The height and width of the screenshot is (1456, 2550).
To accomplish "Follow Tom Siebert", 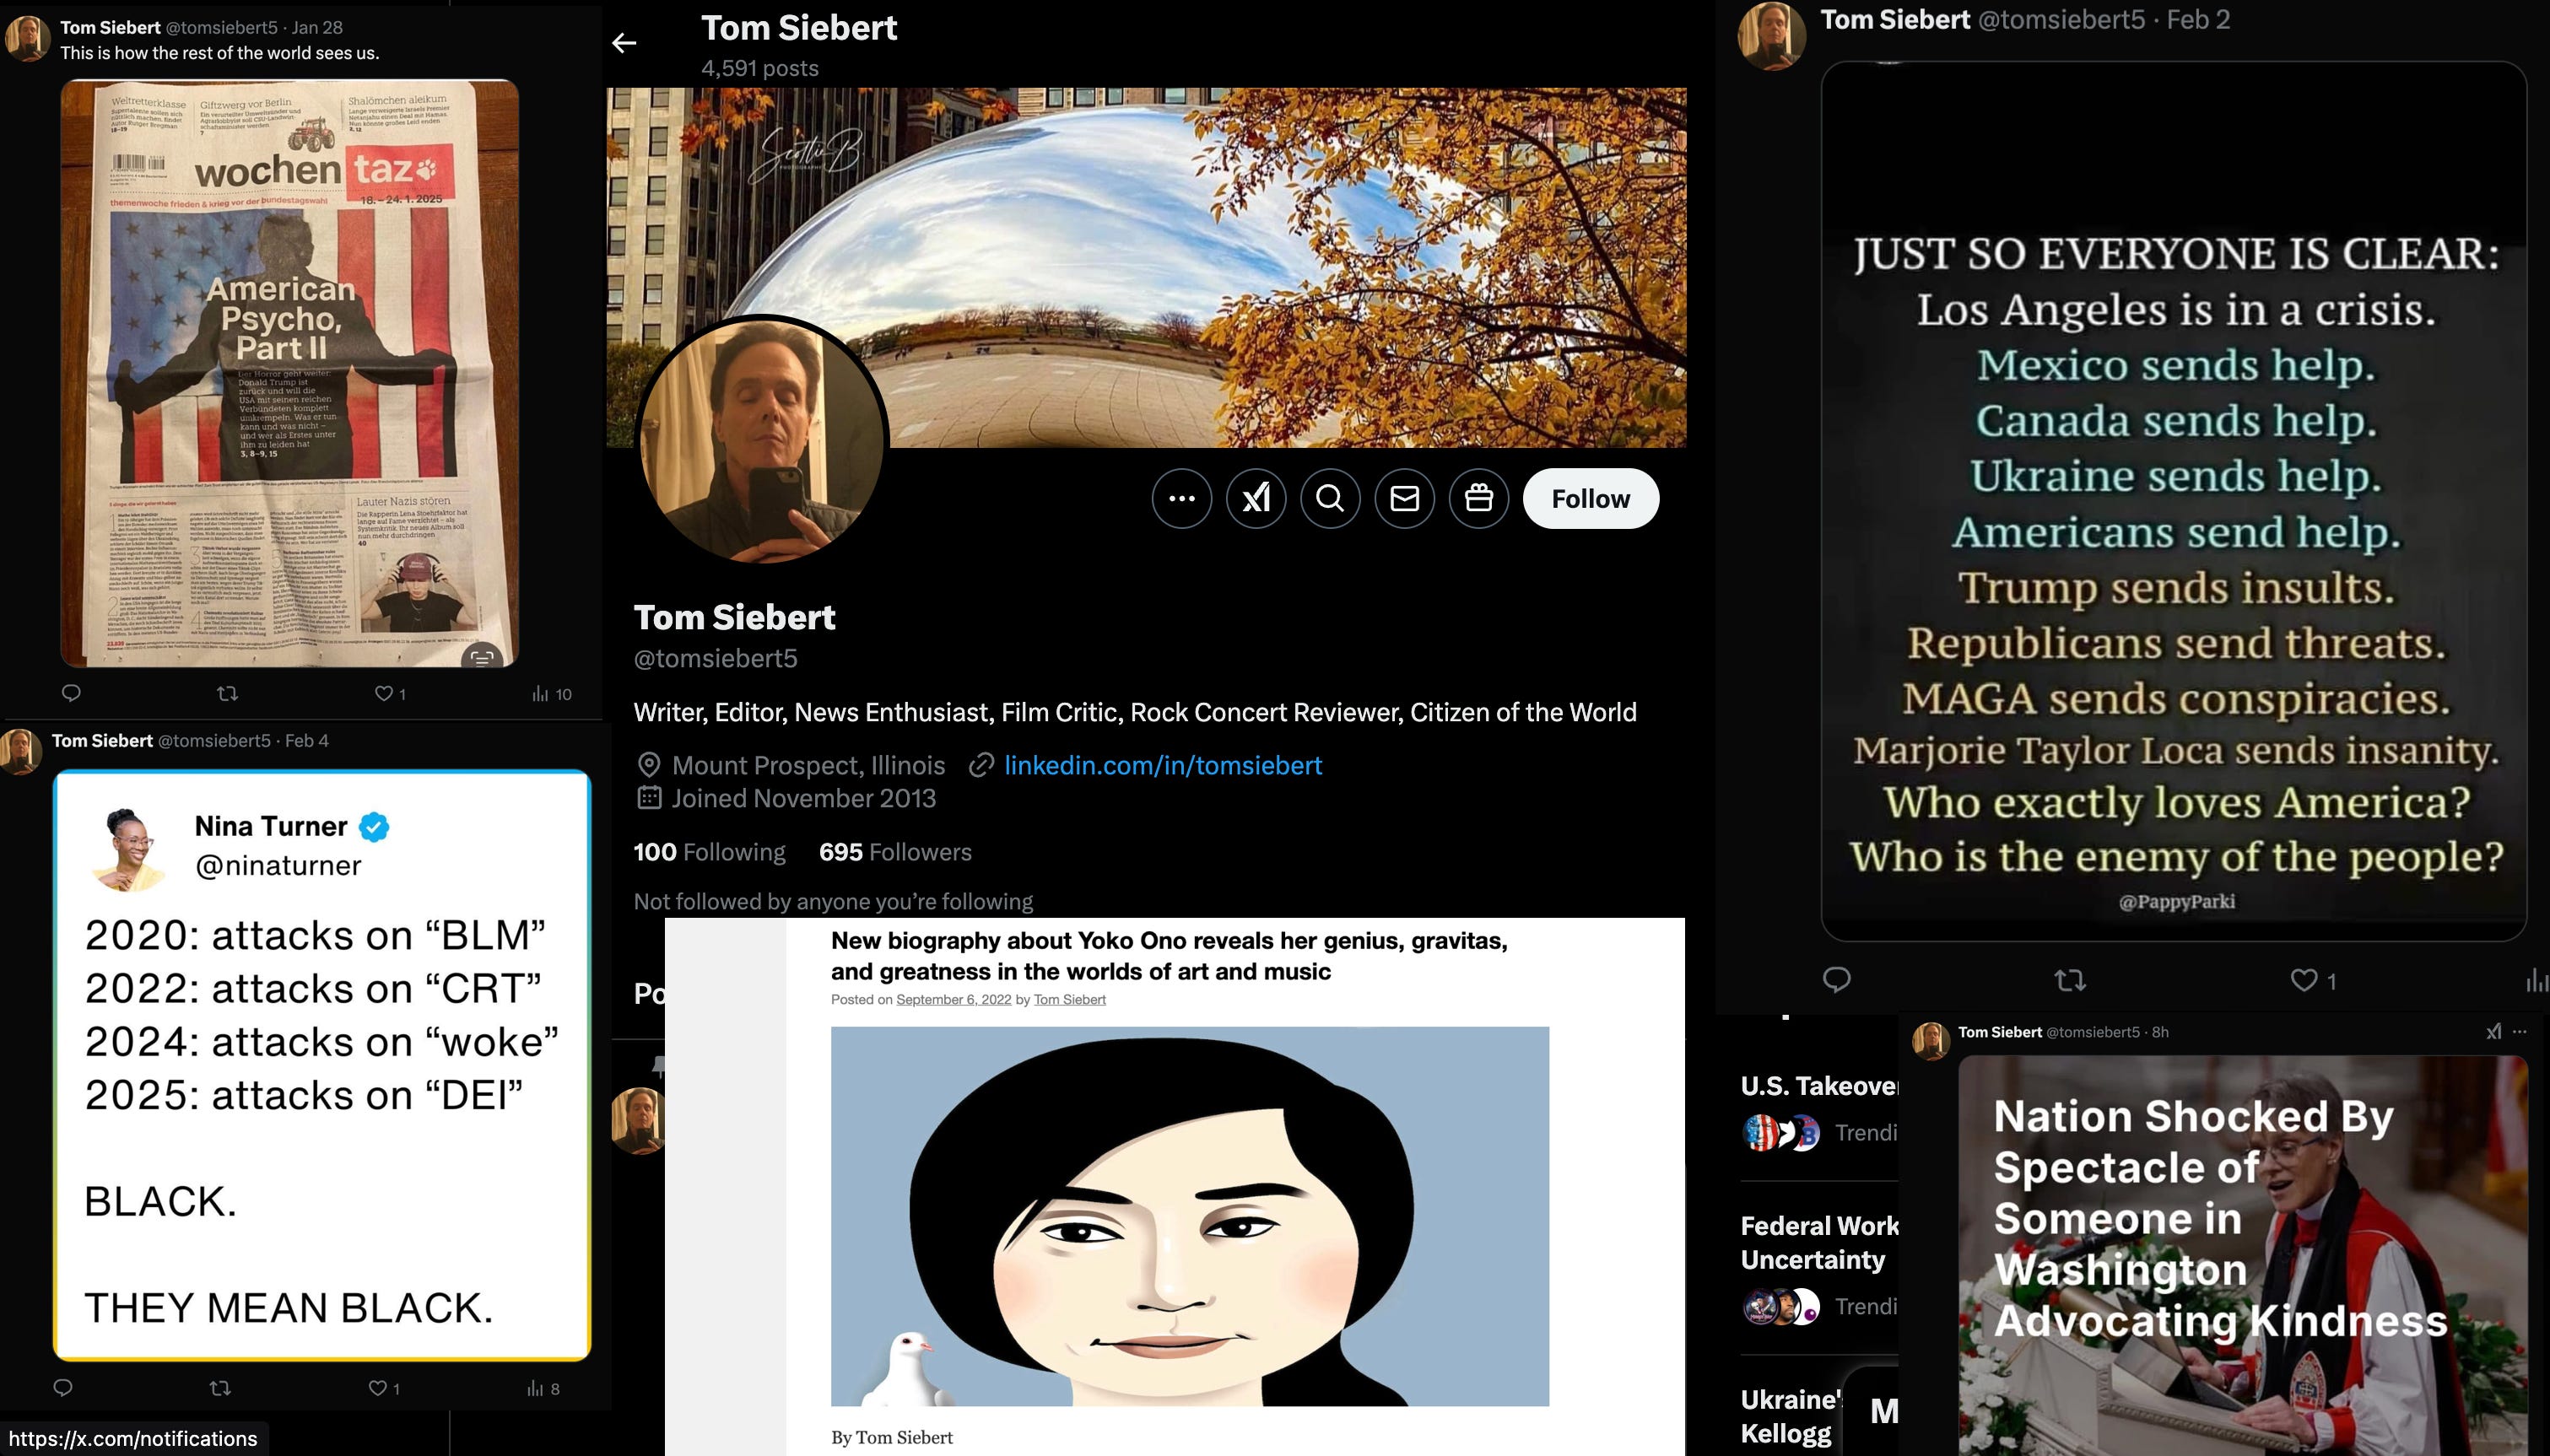I will click(1590, 498).
